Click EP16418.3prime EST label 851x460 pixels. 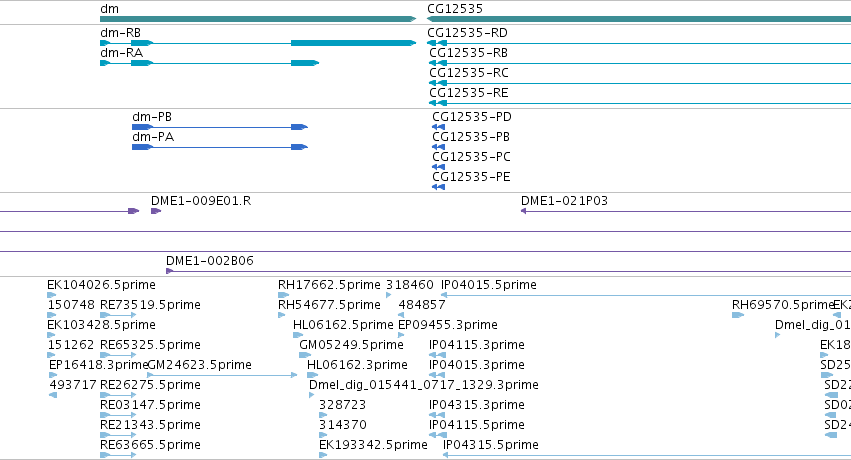[98, 365]
